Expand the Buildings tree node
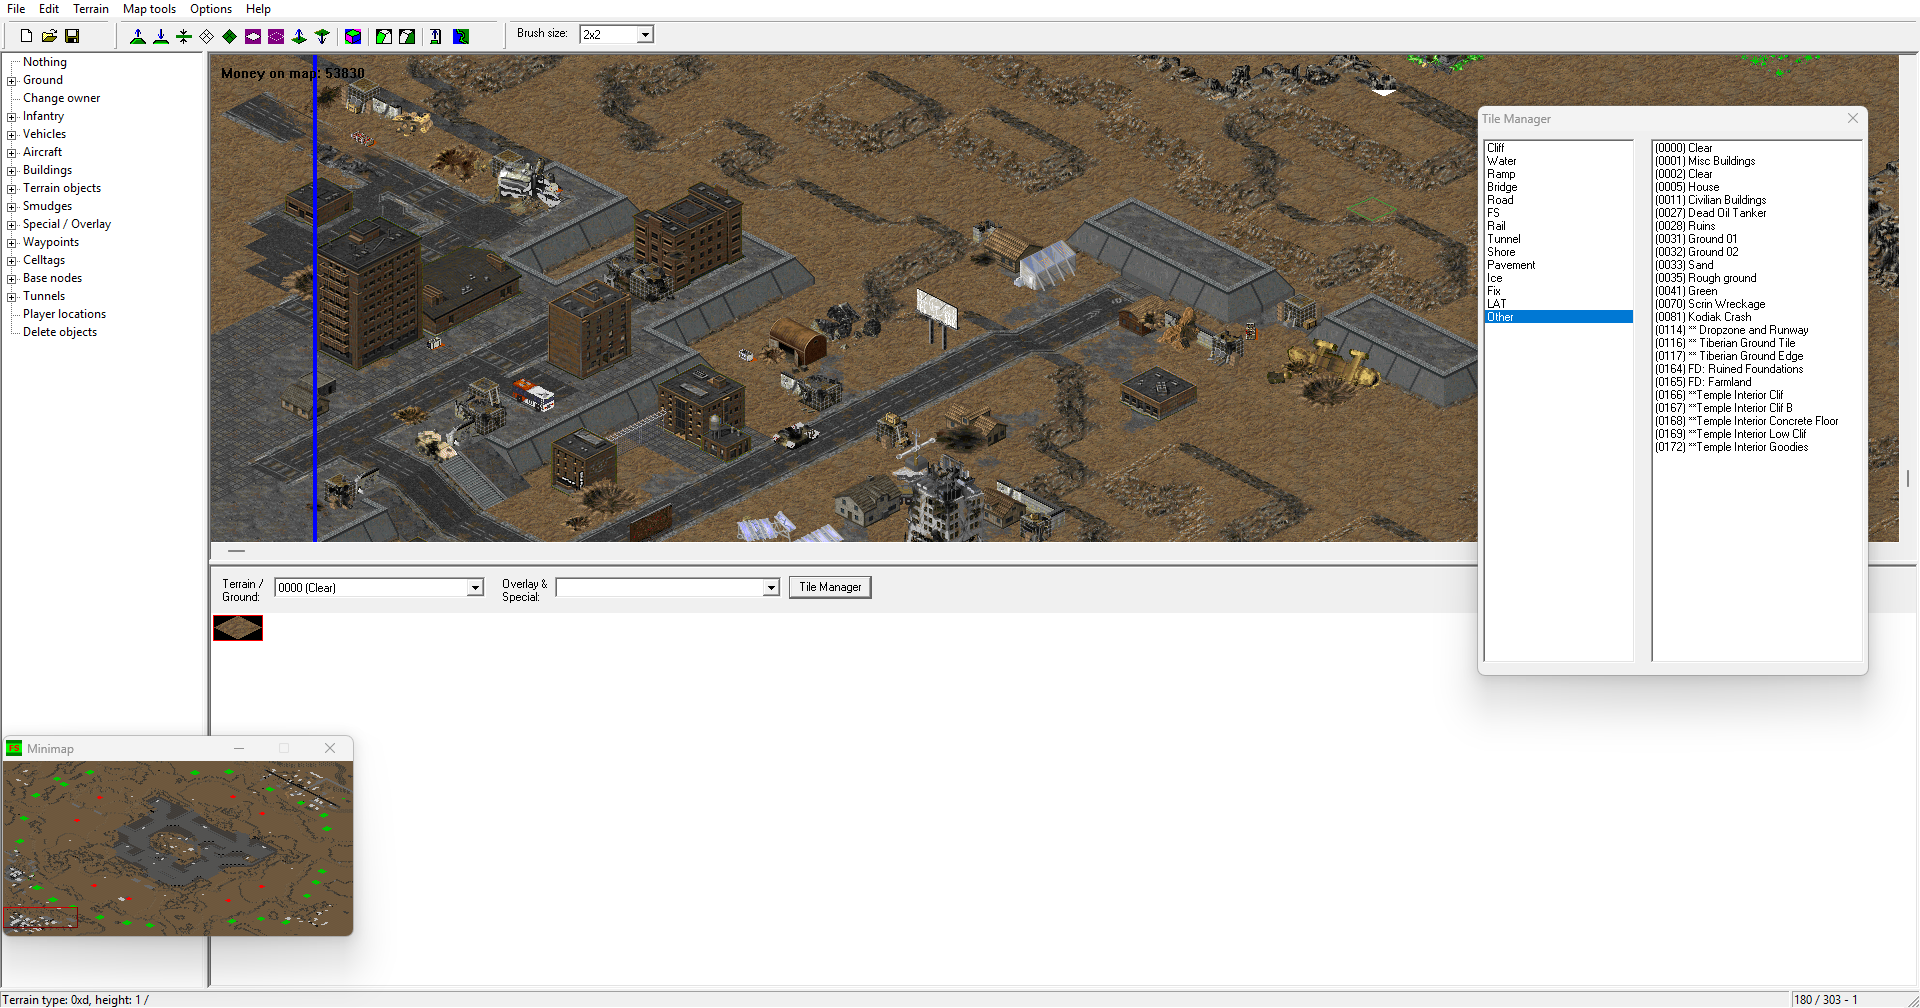The height and width of the screenshot is (1008, 1920). [x=12, y=171]
